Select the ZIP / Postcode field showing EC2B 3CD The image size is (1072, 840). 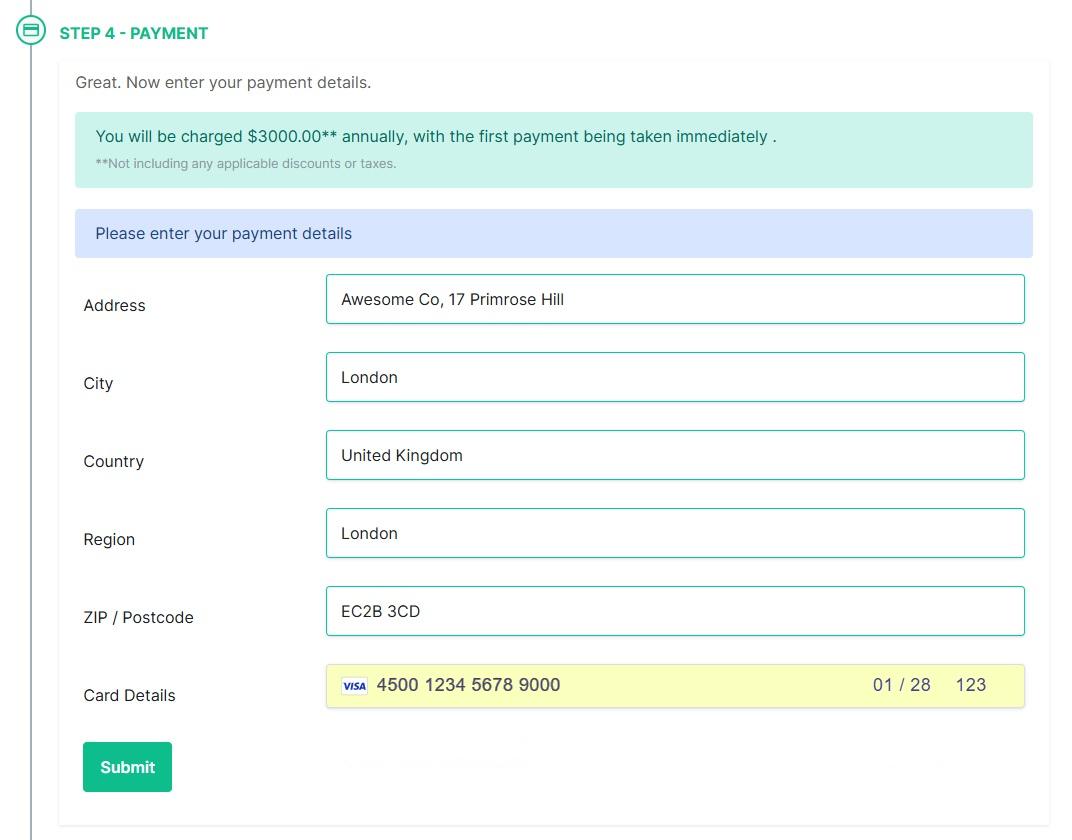coord(675,611)
